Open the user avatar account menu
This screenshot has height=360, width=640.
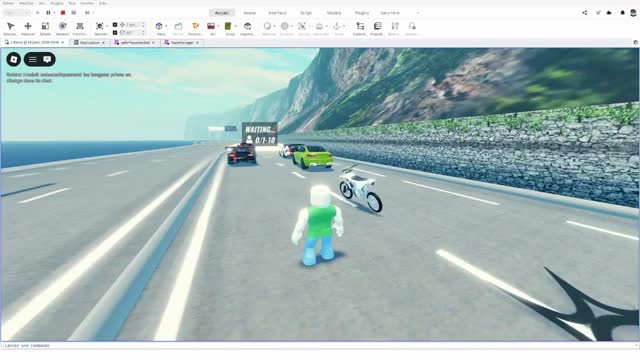(633, 13)
